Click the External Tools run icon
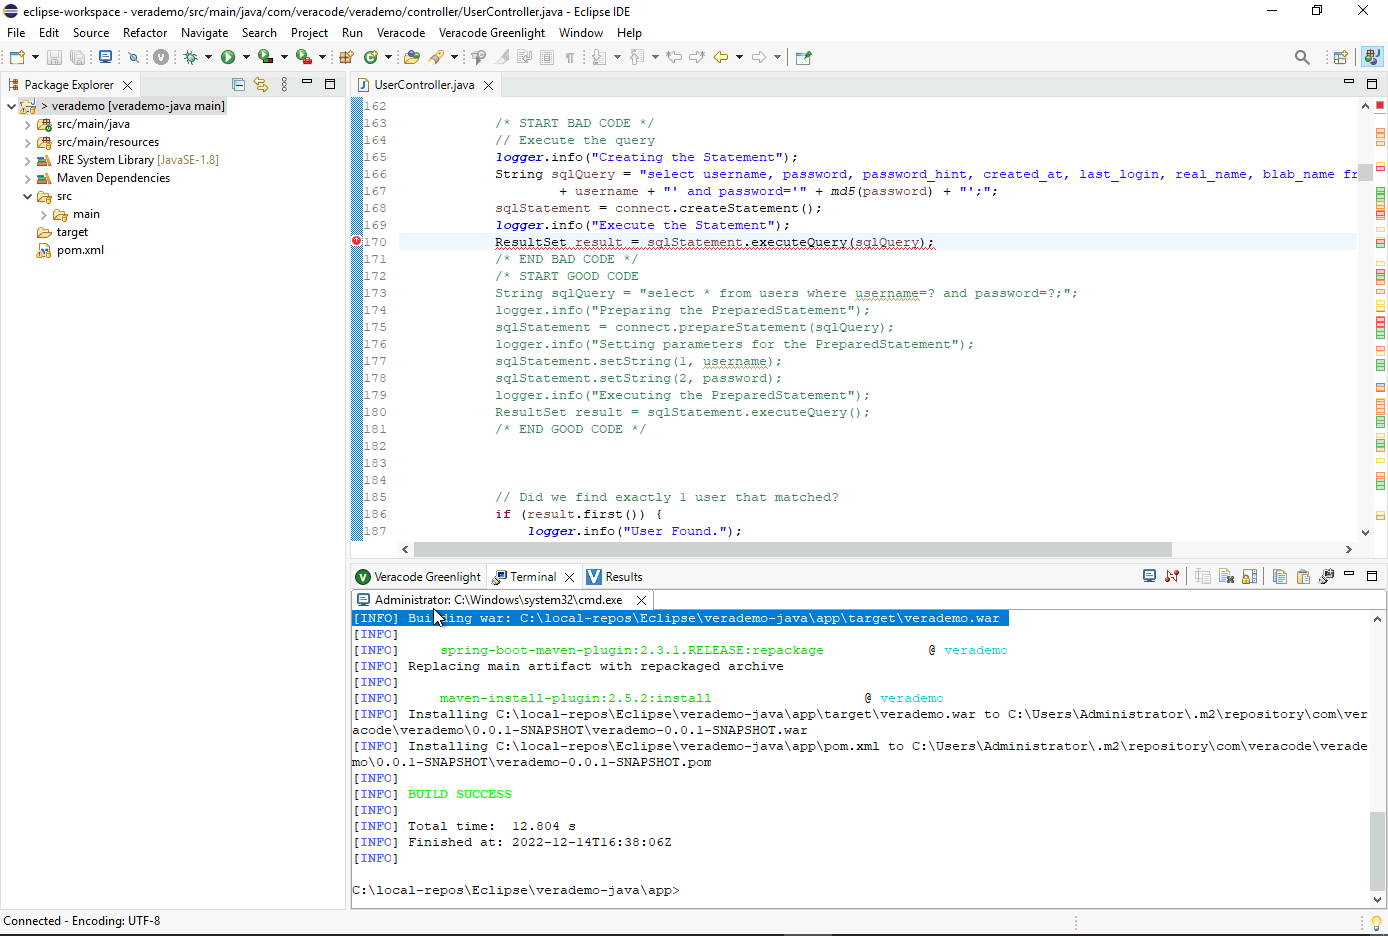This screenshot has height=936, width=1388. [303, 57]
